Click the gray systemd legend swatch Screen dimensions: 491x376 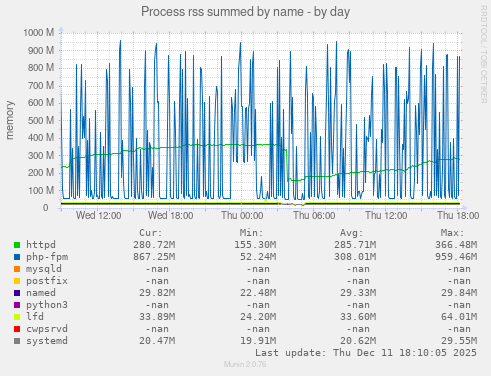[x=17, y=341]
